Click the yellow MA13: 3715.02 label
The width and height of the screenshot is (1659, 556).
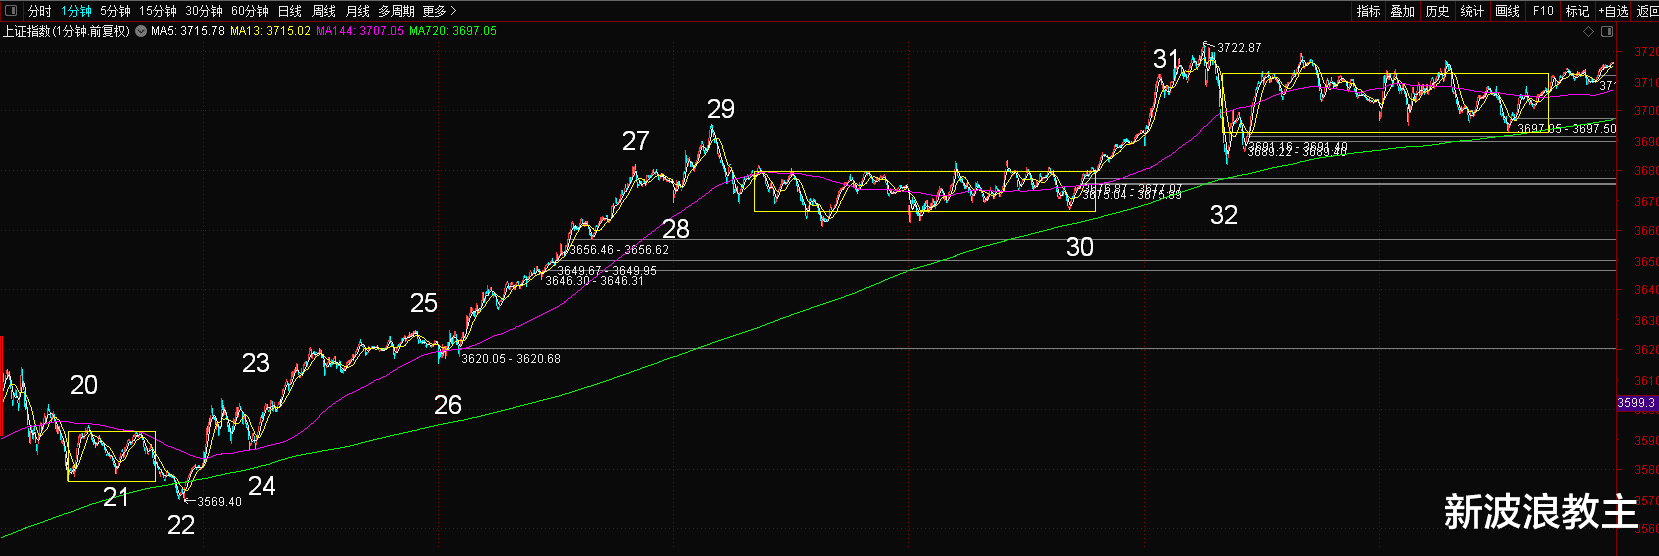coord(270,31)
